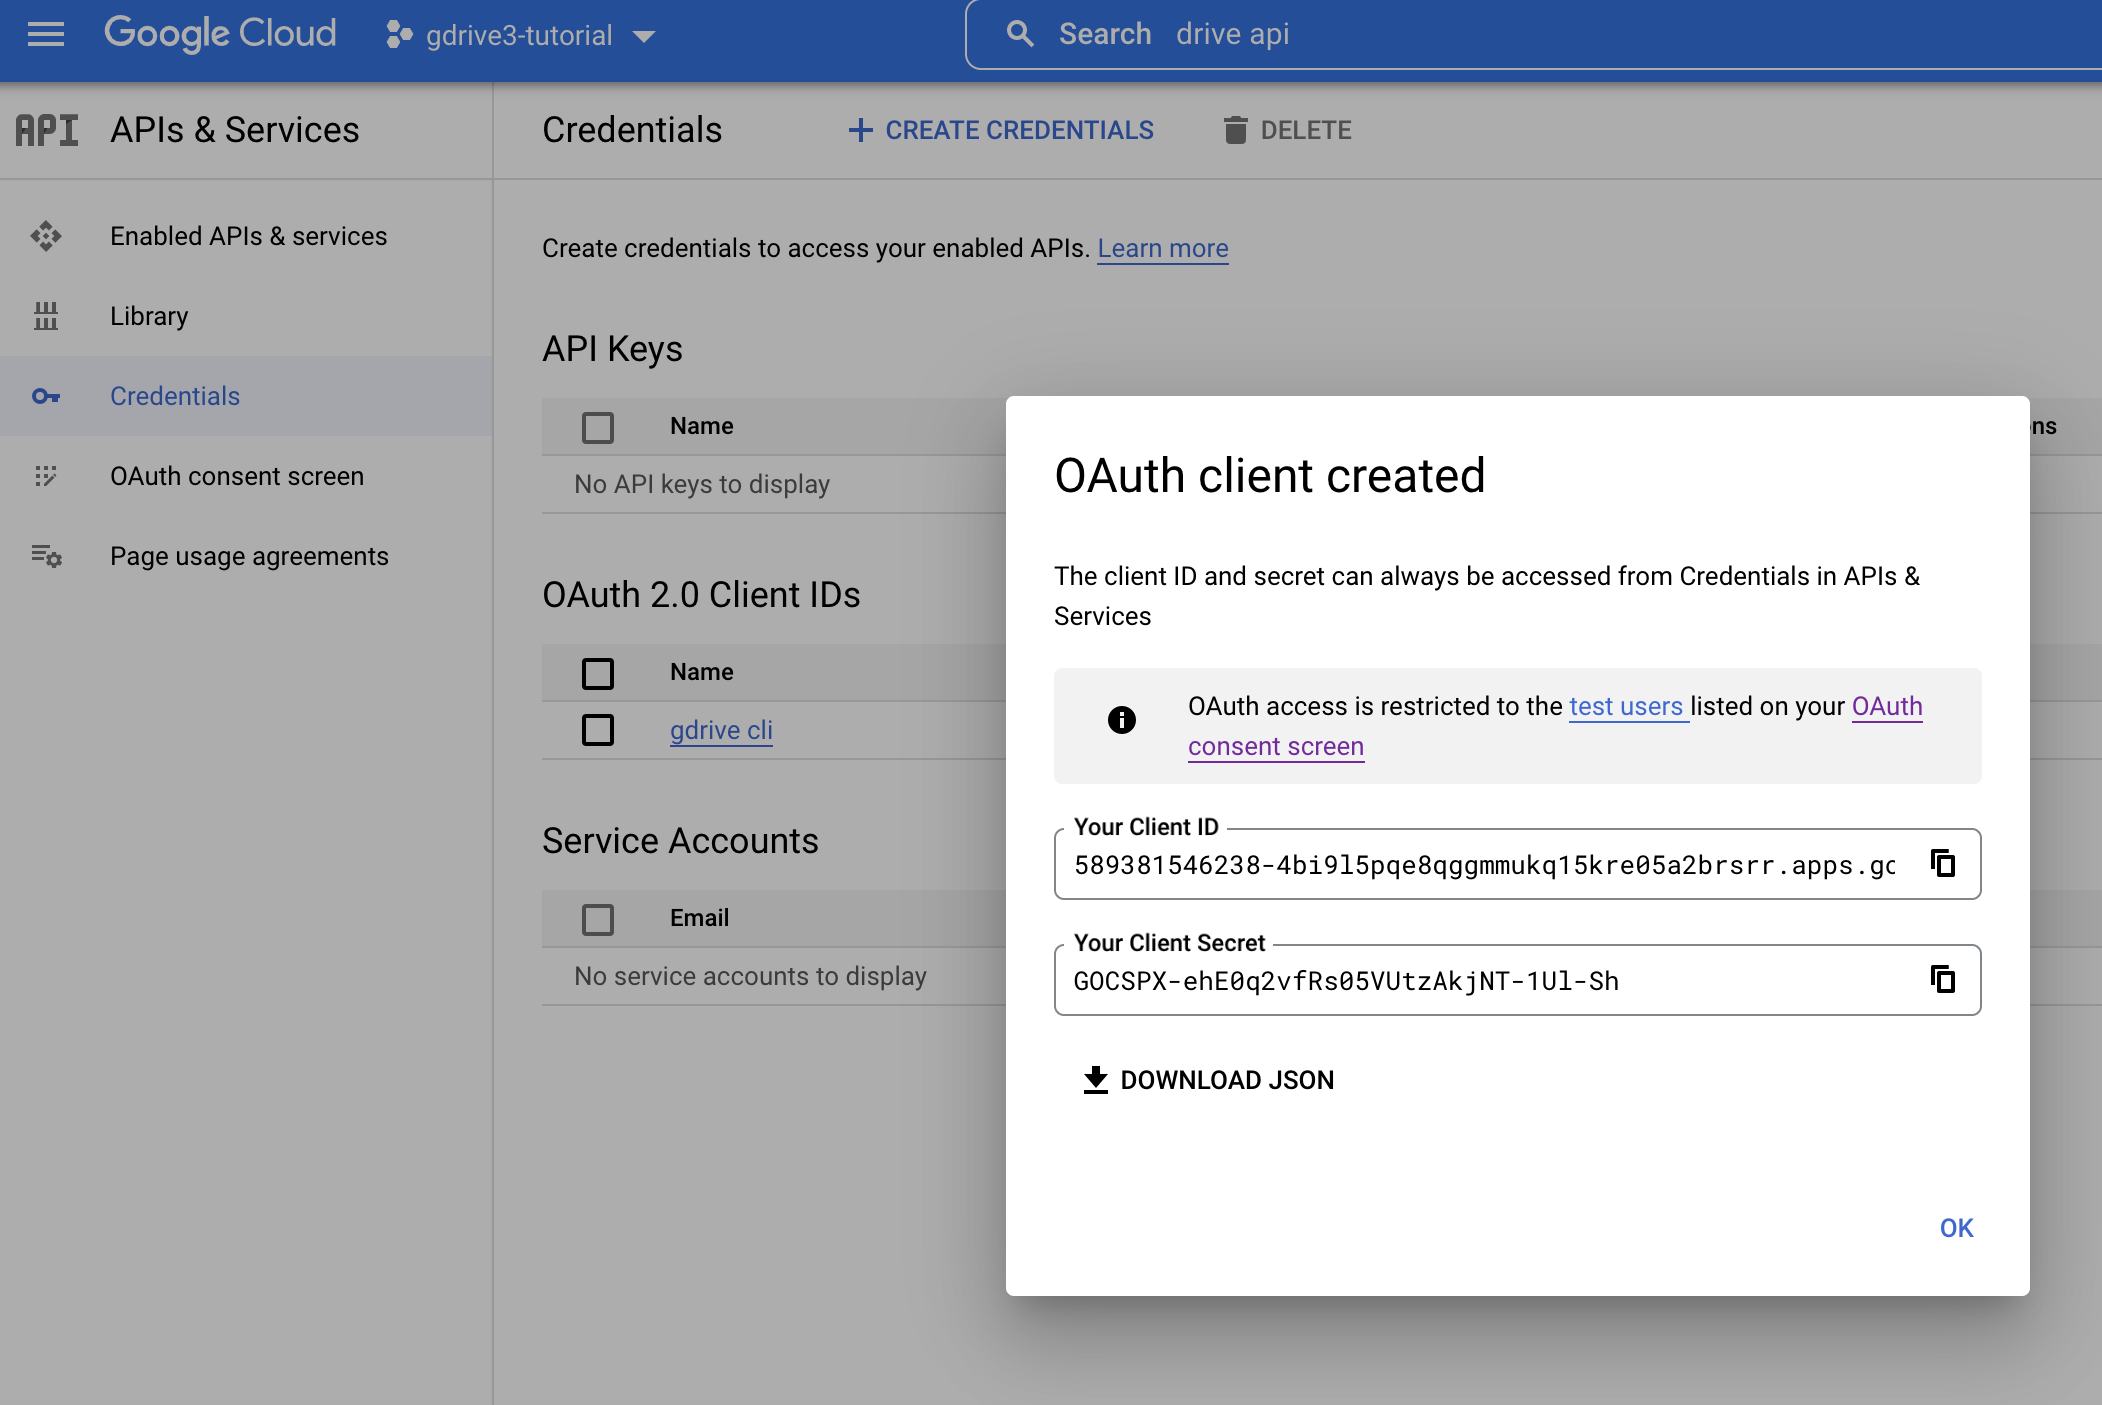Click OK to close the dialog
The height and width of the screenshot is (1405, 2102).
click(1956, 1228)
